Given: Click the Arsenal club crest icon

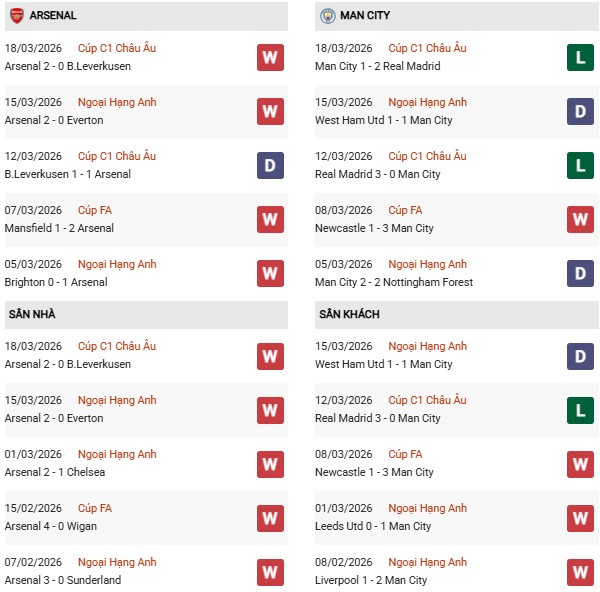Looking at the screenshot, I should click(x=17, y=16).
